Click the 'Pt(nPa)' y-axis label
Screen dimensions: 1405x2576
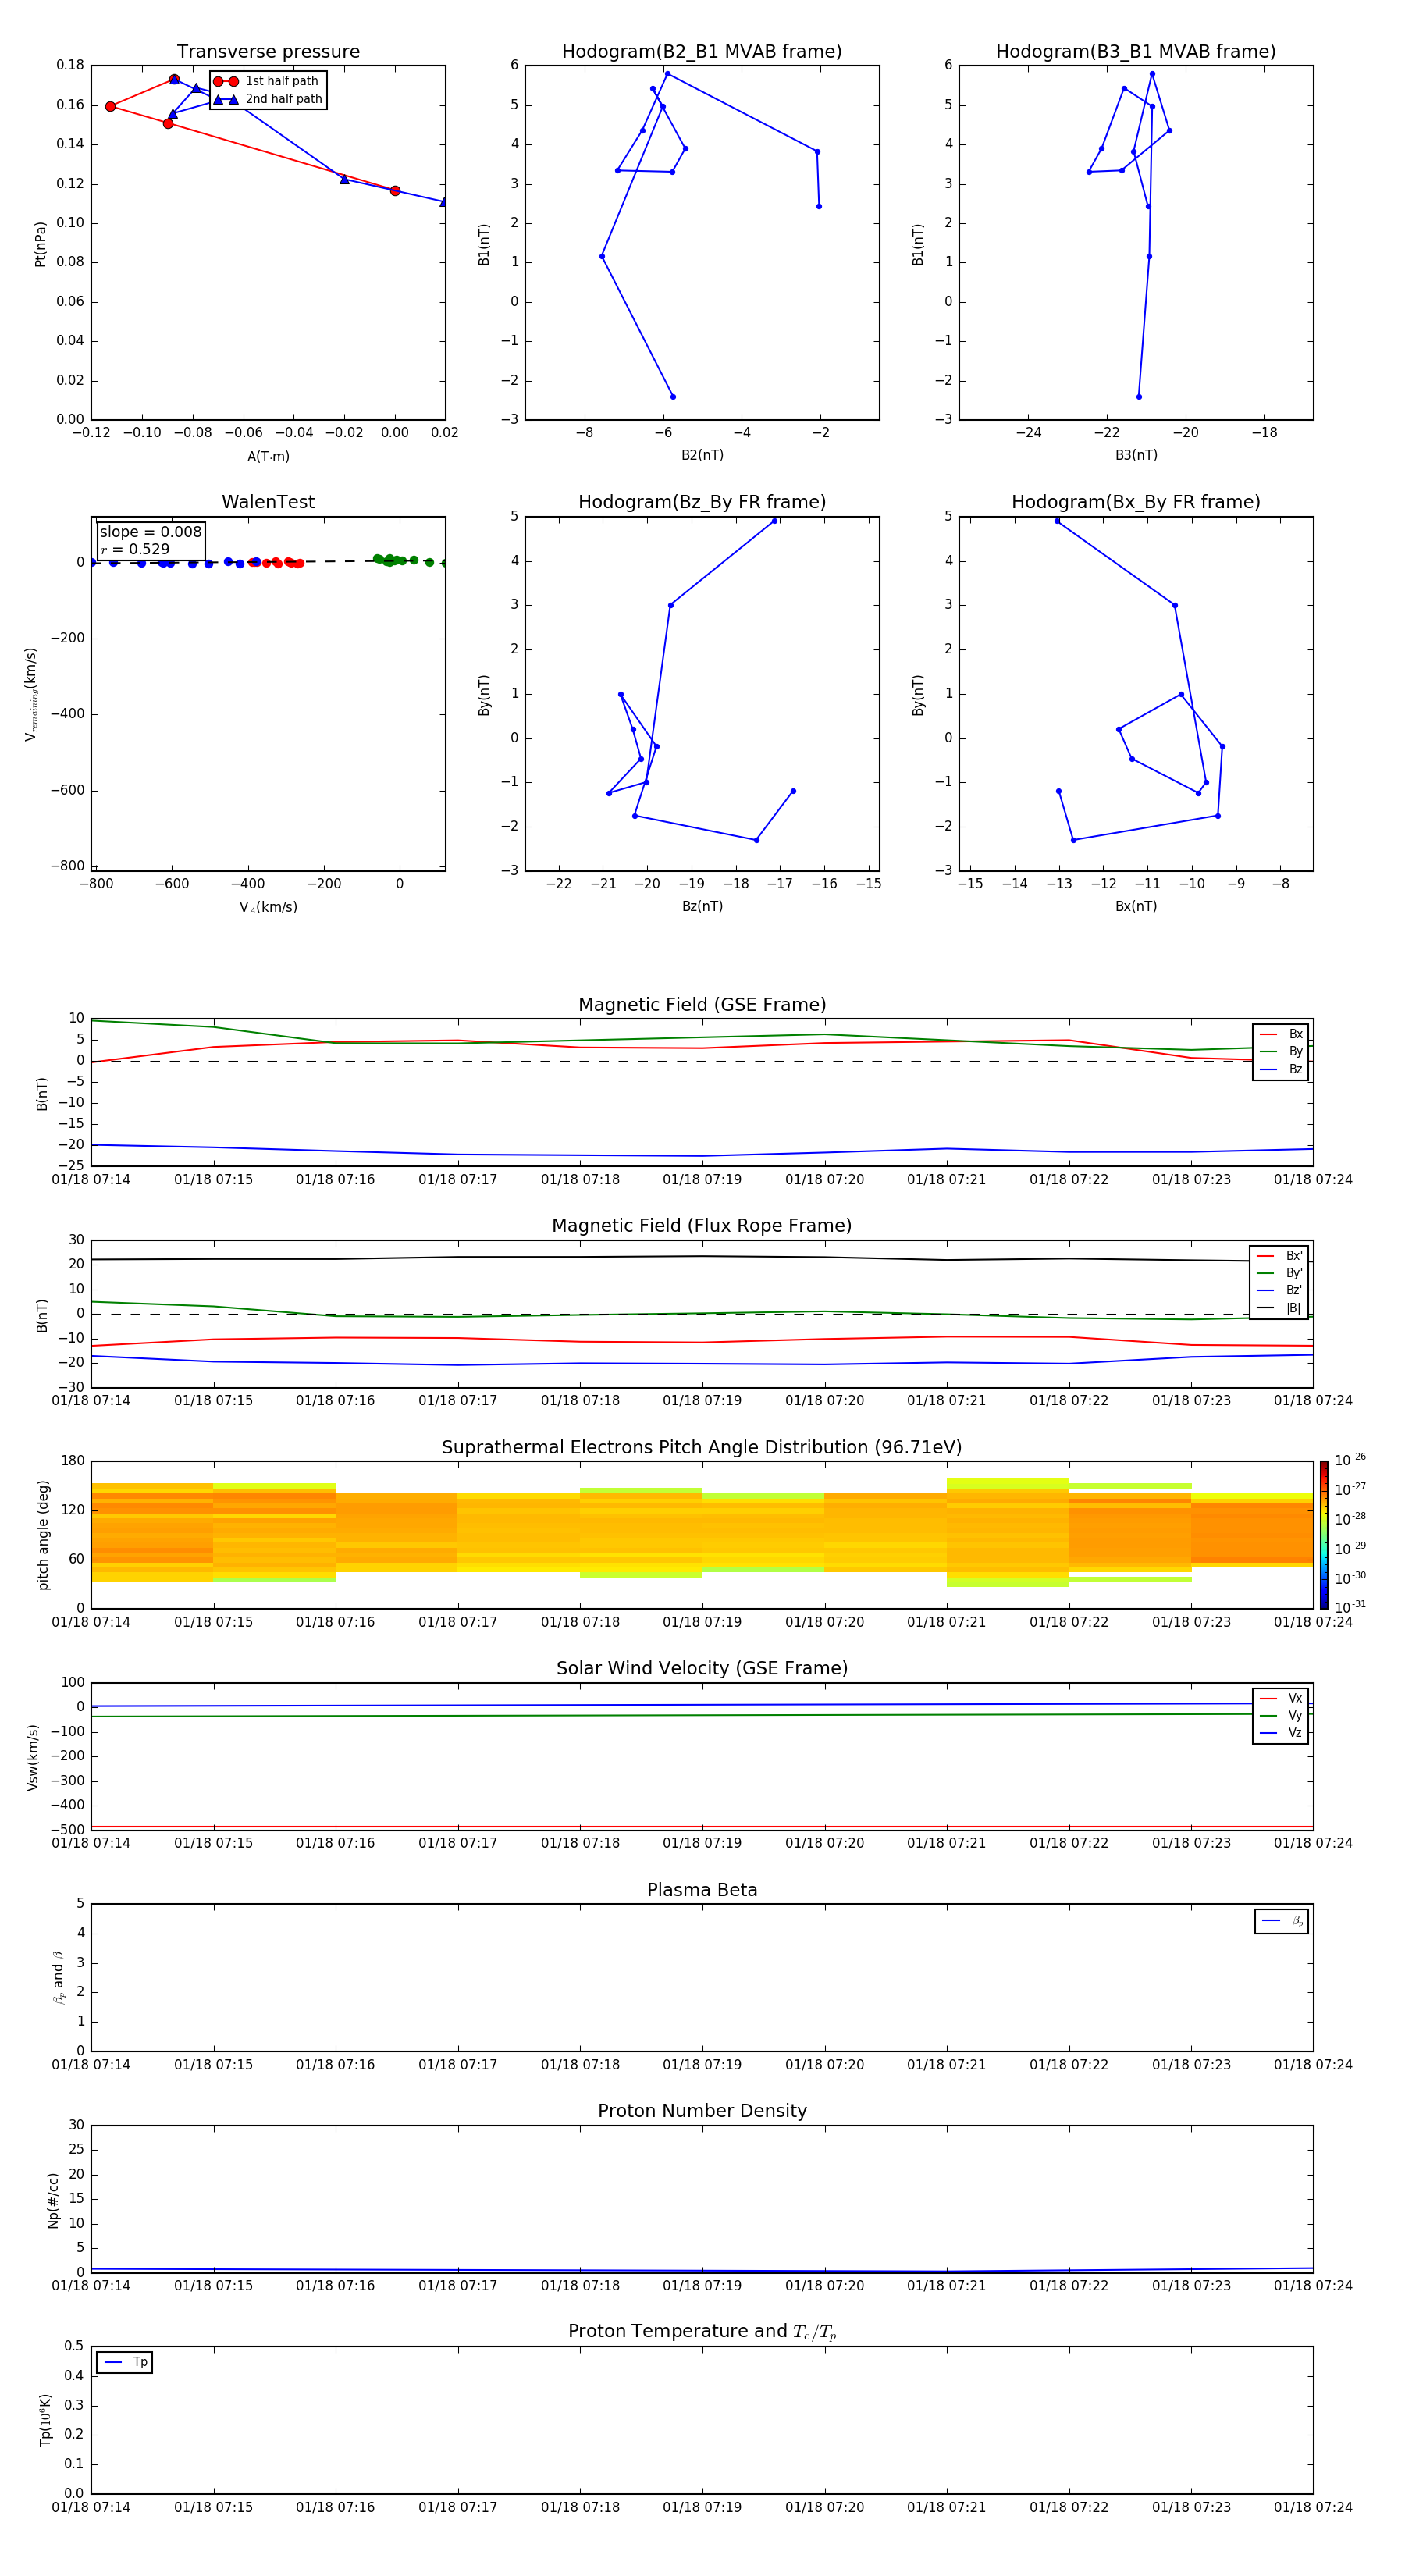tap(40, 243)
